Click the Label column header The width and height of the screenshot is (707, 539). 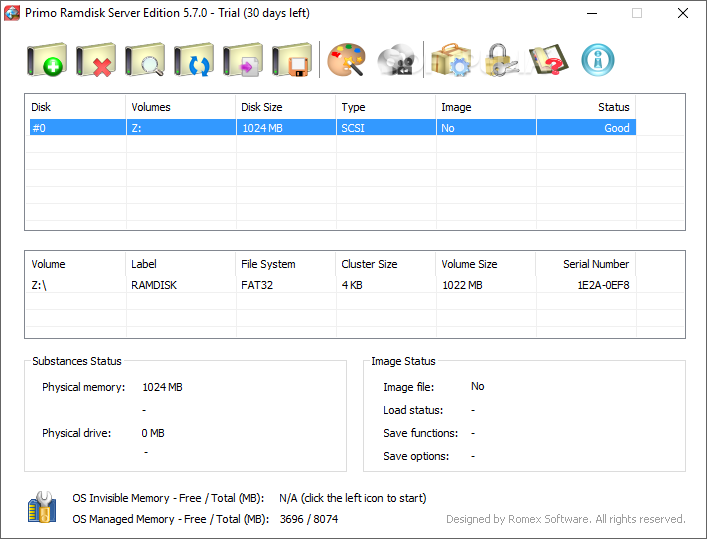pos(181,264)
